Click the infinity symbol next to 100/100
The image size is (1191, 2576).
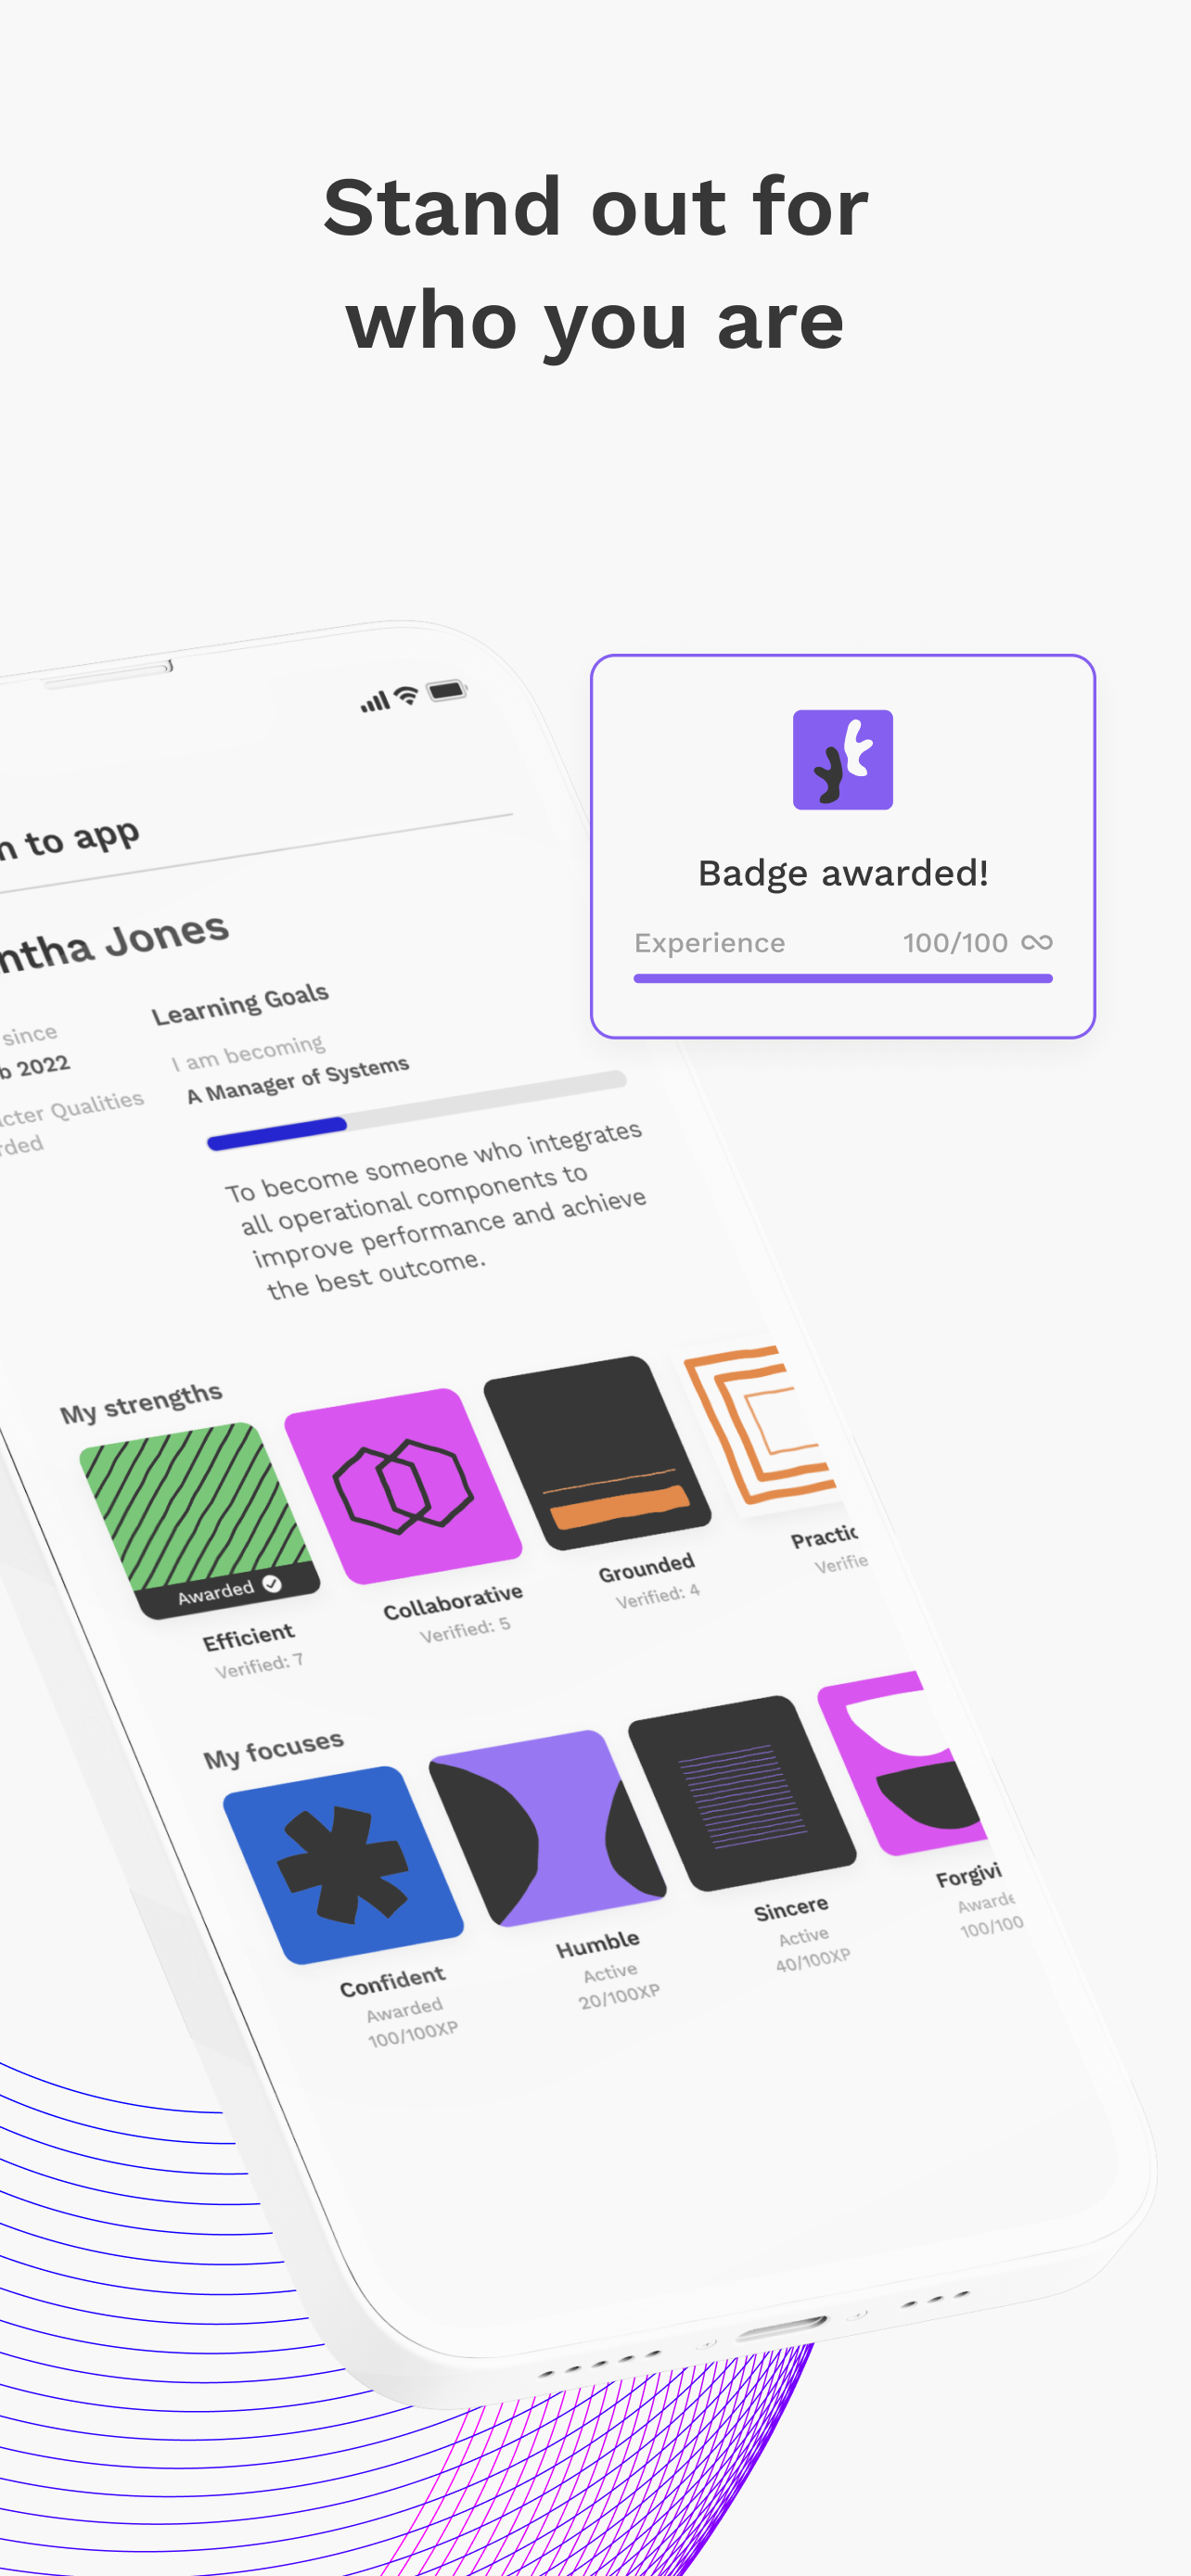(x=1037, y=942)
